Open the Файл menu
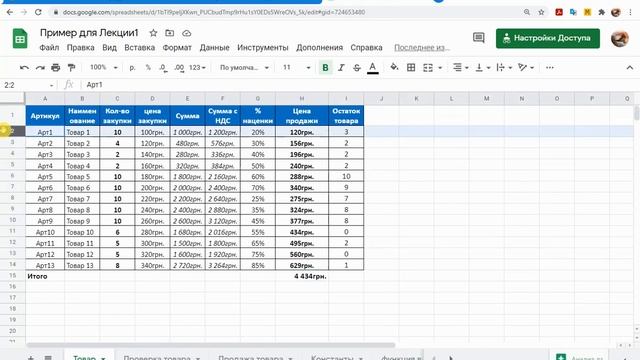Viewport: 640px width, 360px height. point(49,48)
